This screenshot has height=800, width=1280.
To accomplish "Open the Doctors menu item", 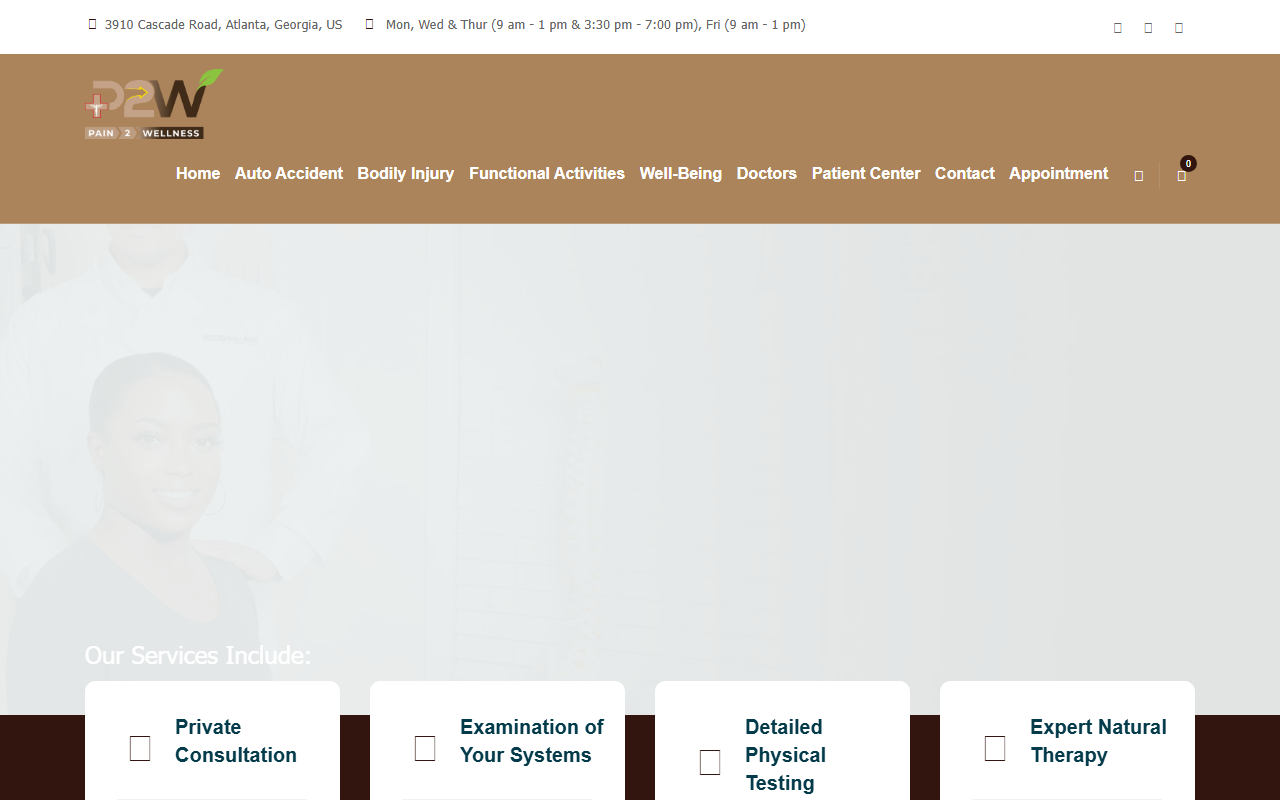I will tap(767, 173).
